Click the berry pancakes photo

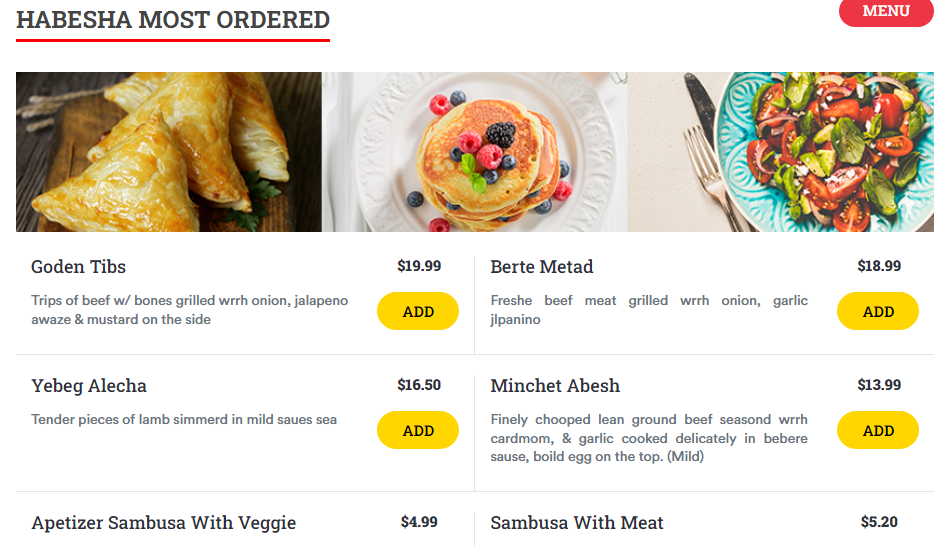pos(475,152)
